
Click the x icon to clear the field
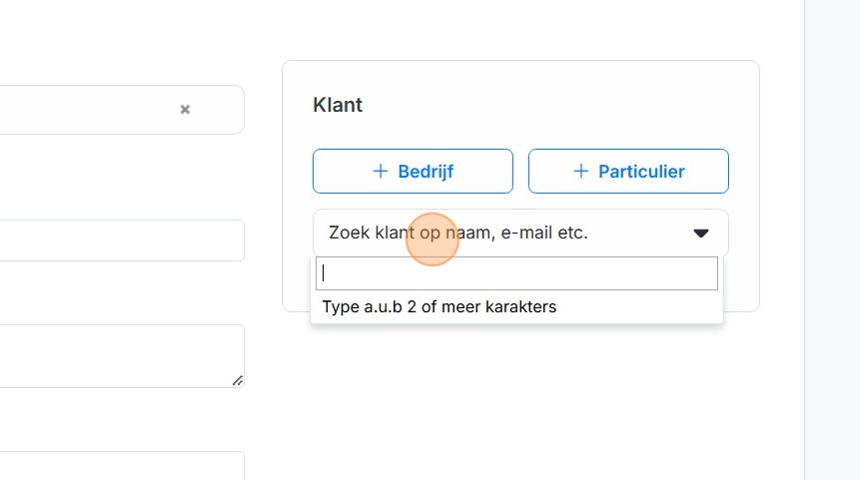click(185, 110)
